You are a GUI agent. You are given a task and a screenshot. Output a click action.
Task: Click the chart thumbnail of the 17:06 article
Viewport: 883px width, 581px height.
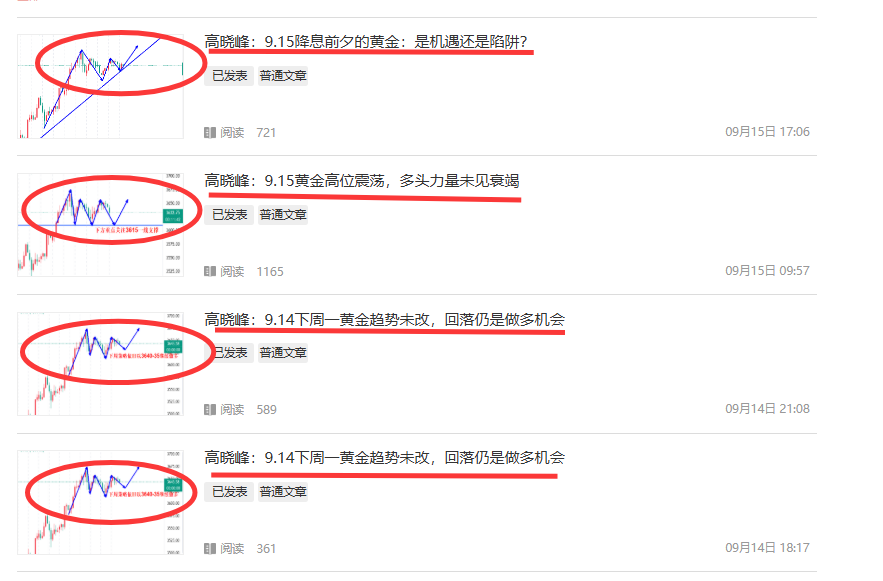[x=100, y=86]
